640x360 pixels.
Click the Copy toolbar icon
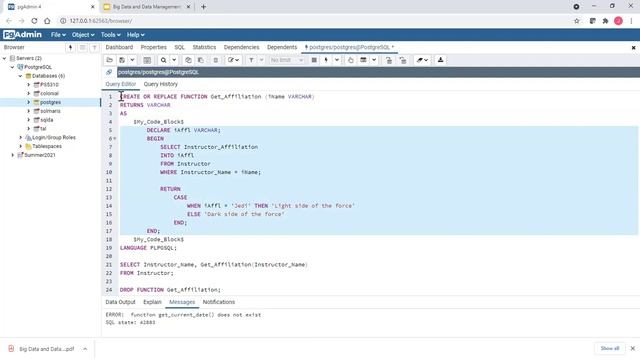coord(188,60)
